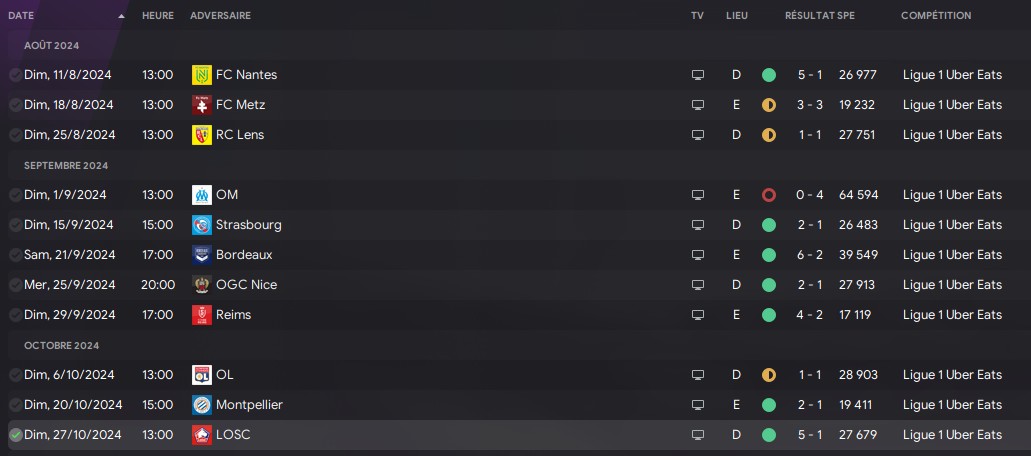Image resolution: width=1031 pixels, height=456 pixels.
Task: Click the LOSC club crest
Action: (202, 435)
